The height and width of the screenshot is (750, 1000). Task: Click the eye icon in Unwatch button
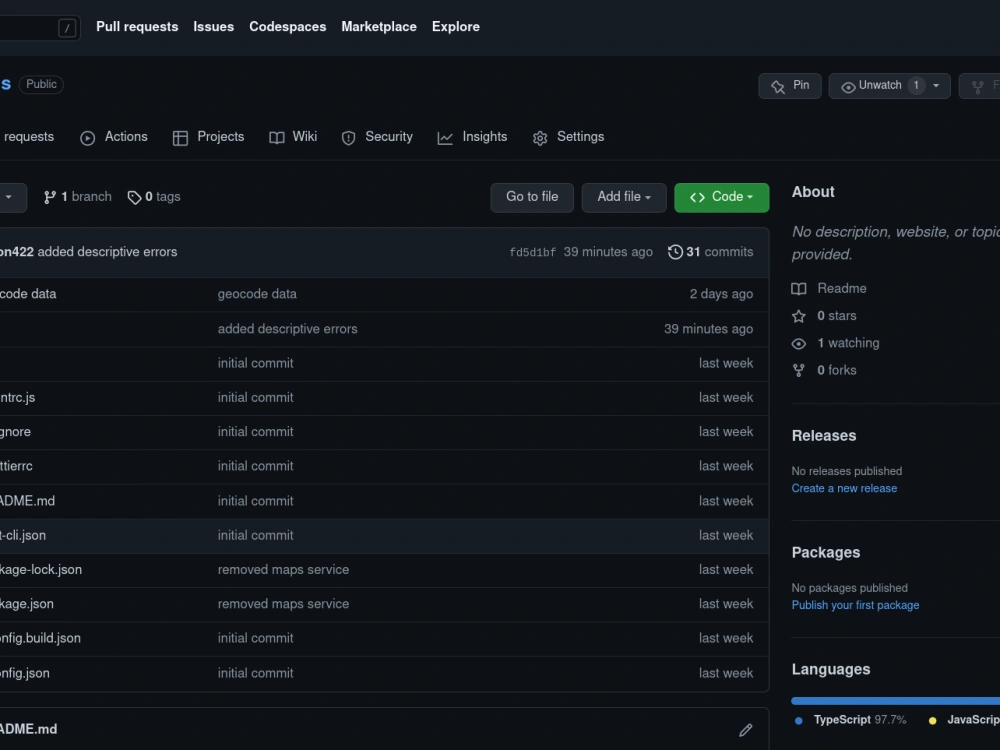coord(848,87)
